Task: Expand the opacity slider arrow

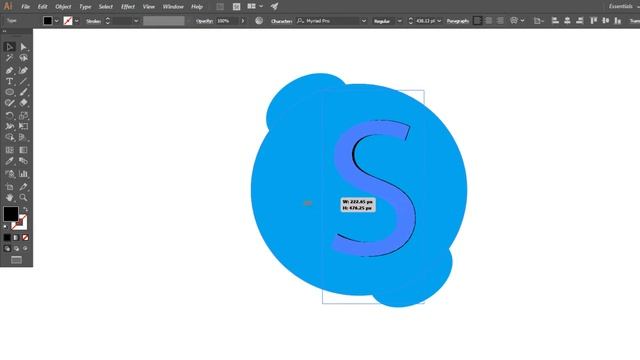Action: (x=243, y=21)
